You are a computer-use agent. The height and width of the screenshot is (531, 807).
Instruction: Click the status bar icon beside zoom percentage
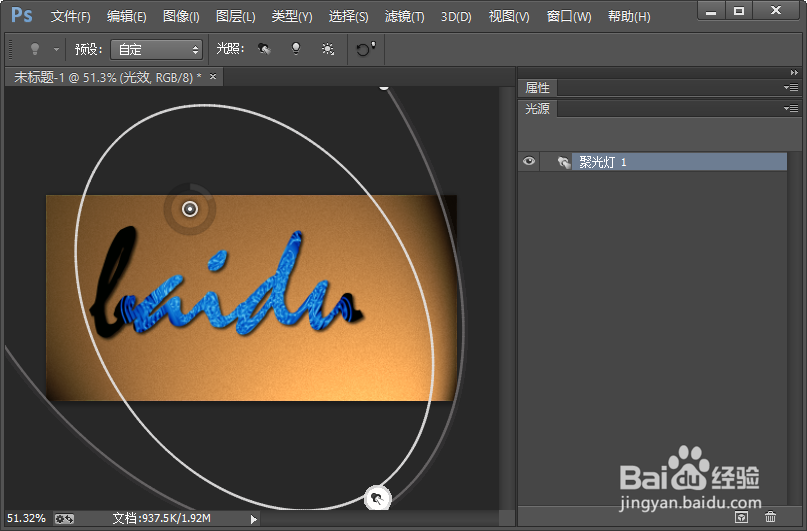(x=64, y=519)
